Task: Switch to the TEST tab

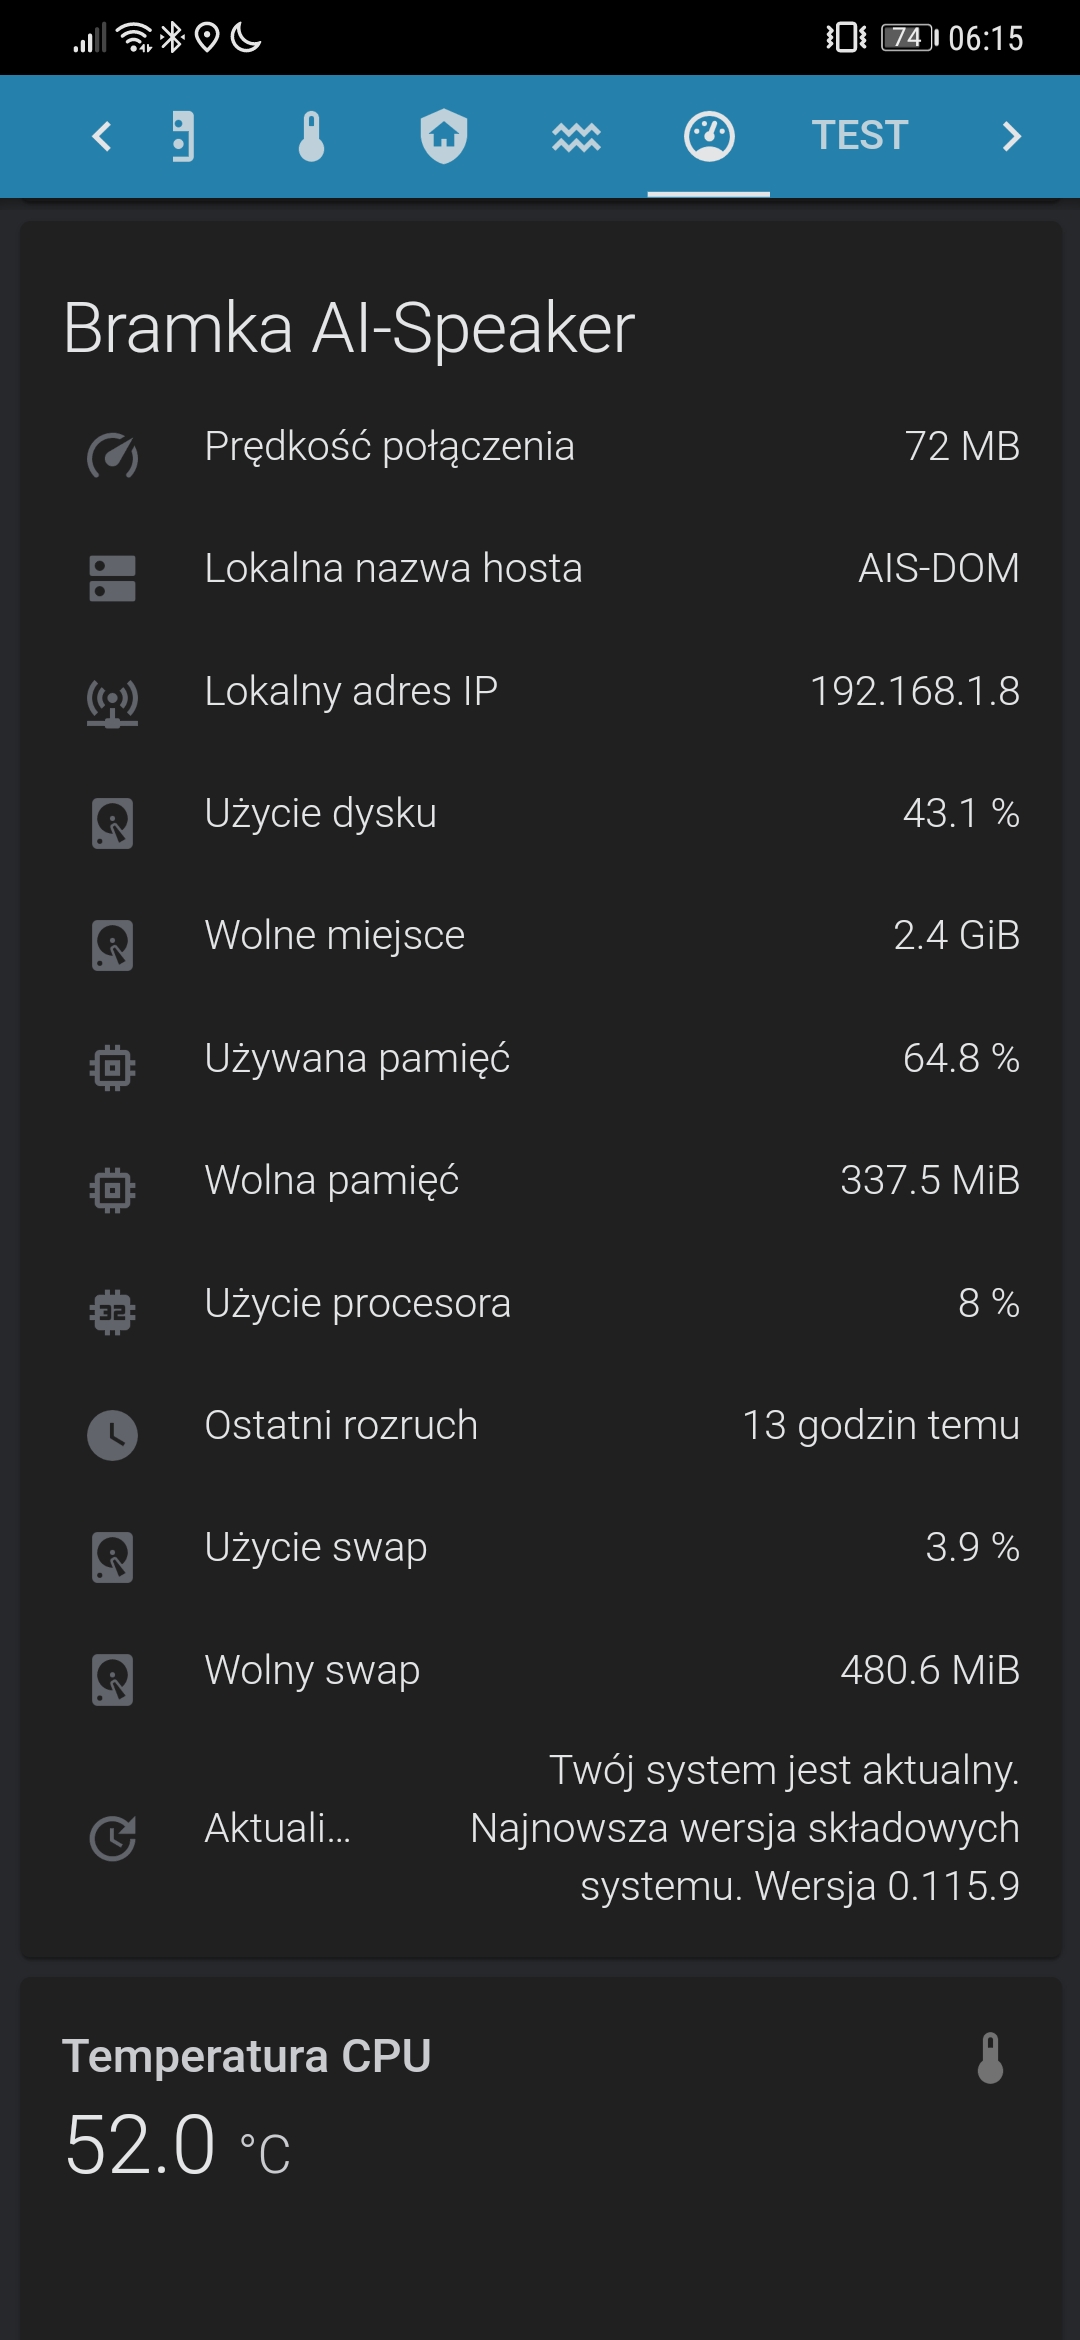Action: (859, 136)
